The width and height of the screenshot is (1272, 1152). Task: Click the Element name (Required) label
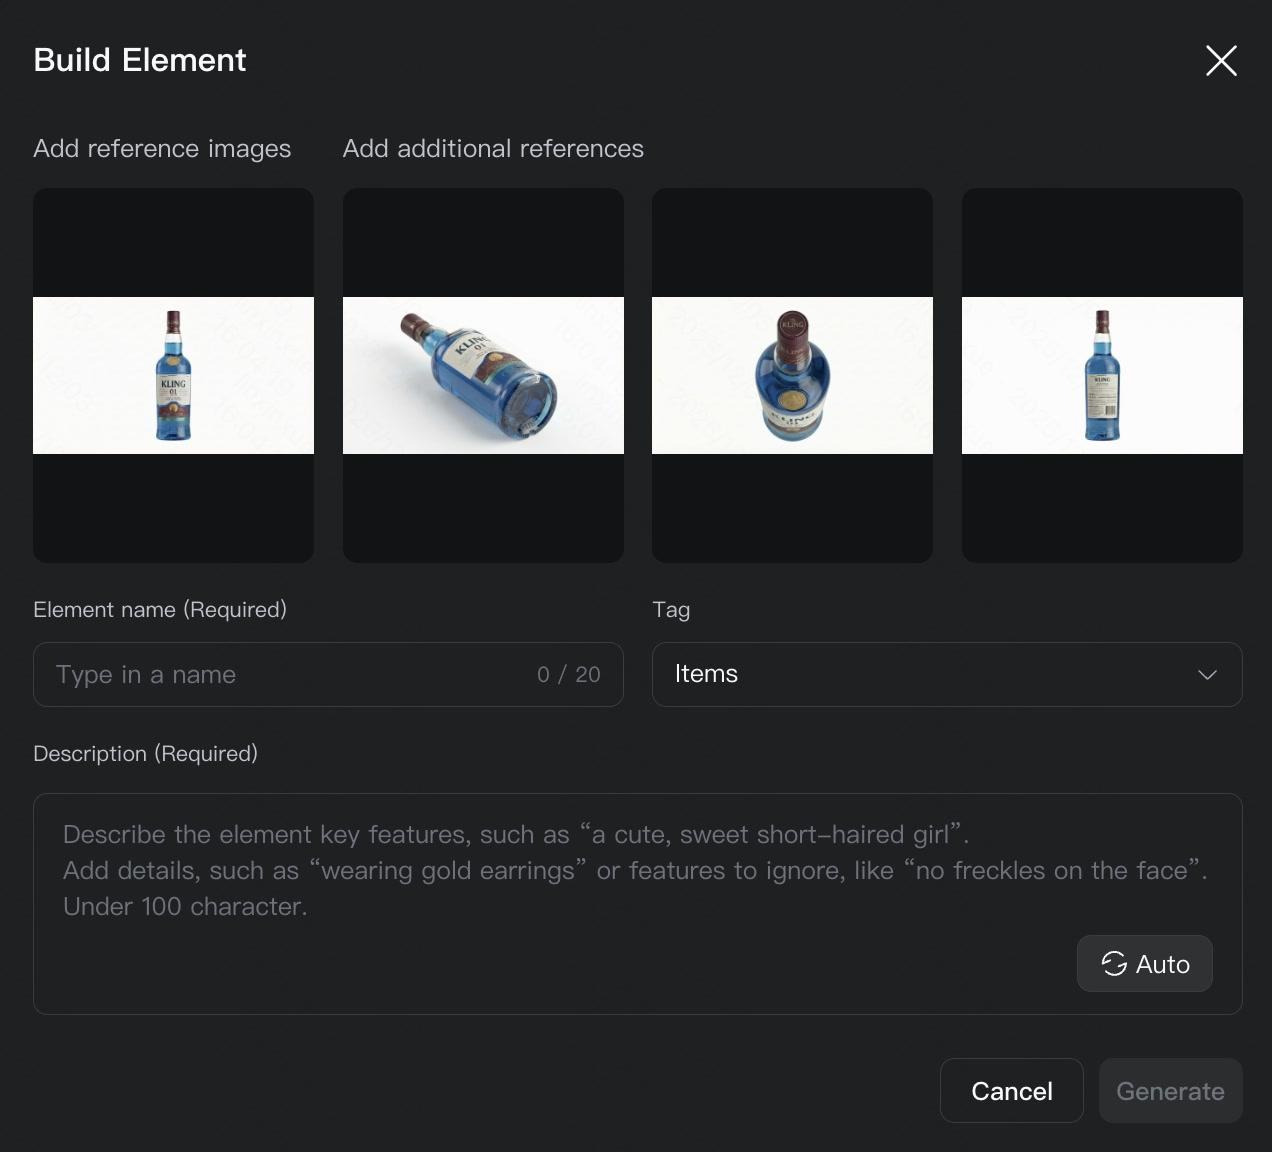pos(160,610)
